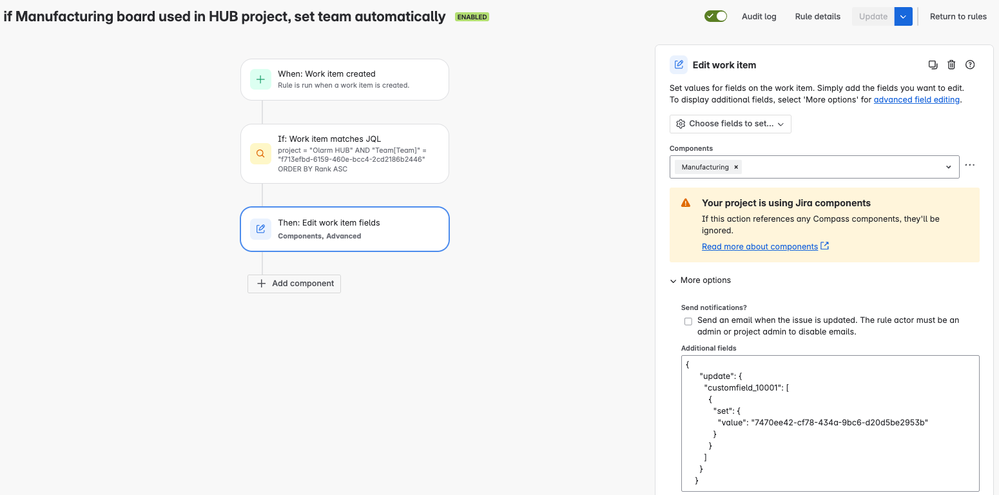Expand the Components field dropdown arrow
Viewport: 999px width, 495px height.
tap(949, 167)
